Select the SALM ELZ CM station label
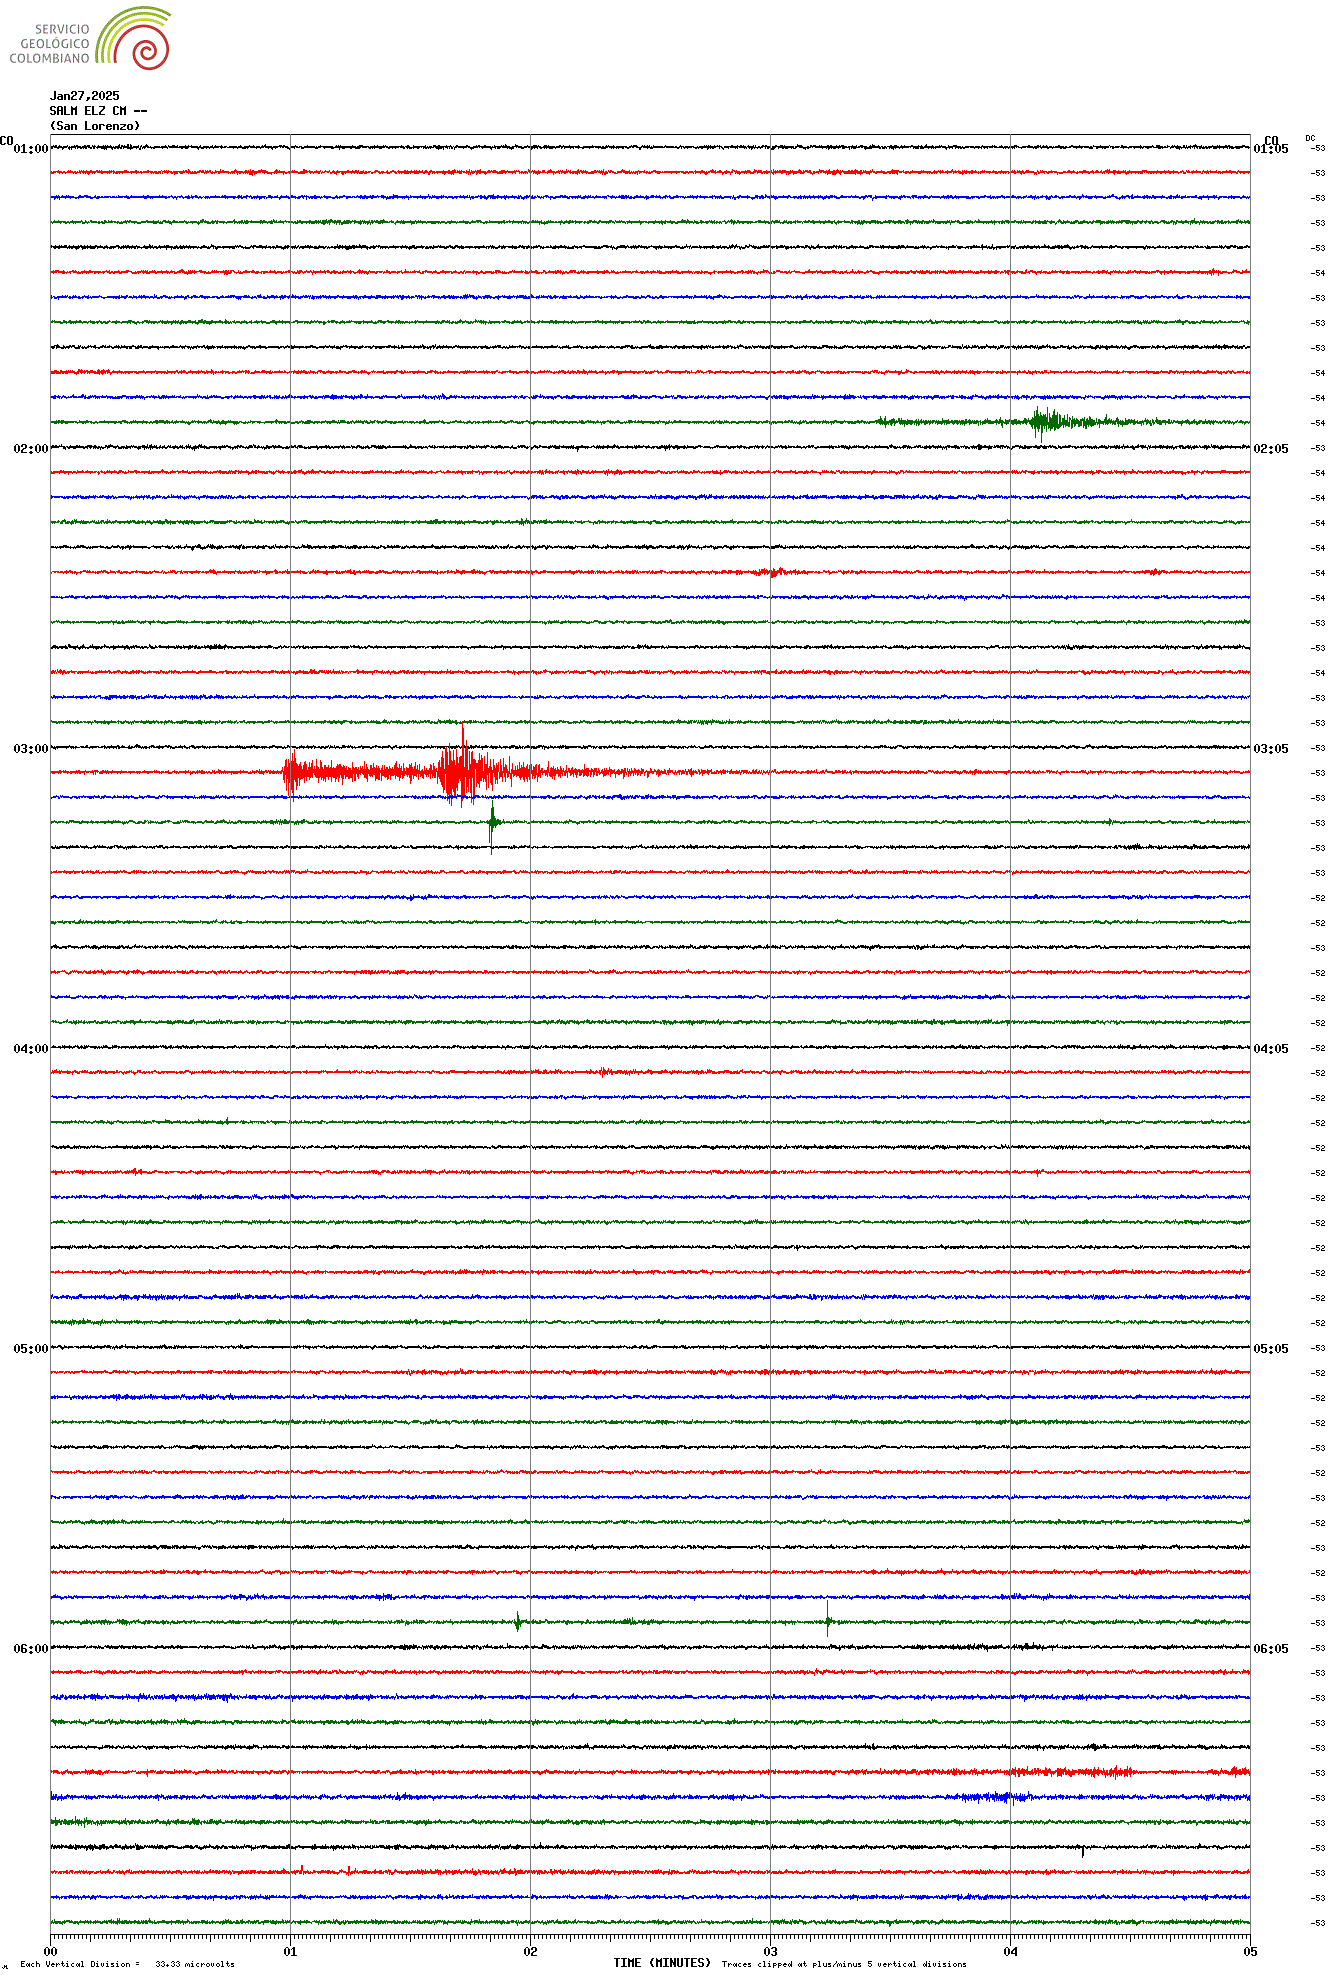This screenshot has width=1330, height=1978. 98,111
